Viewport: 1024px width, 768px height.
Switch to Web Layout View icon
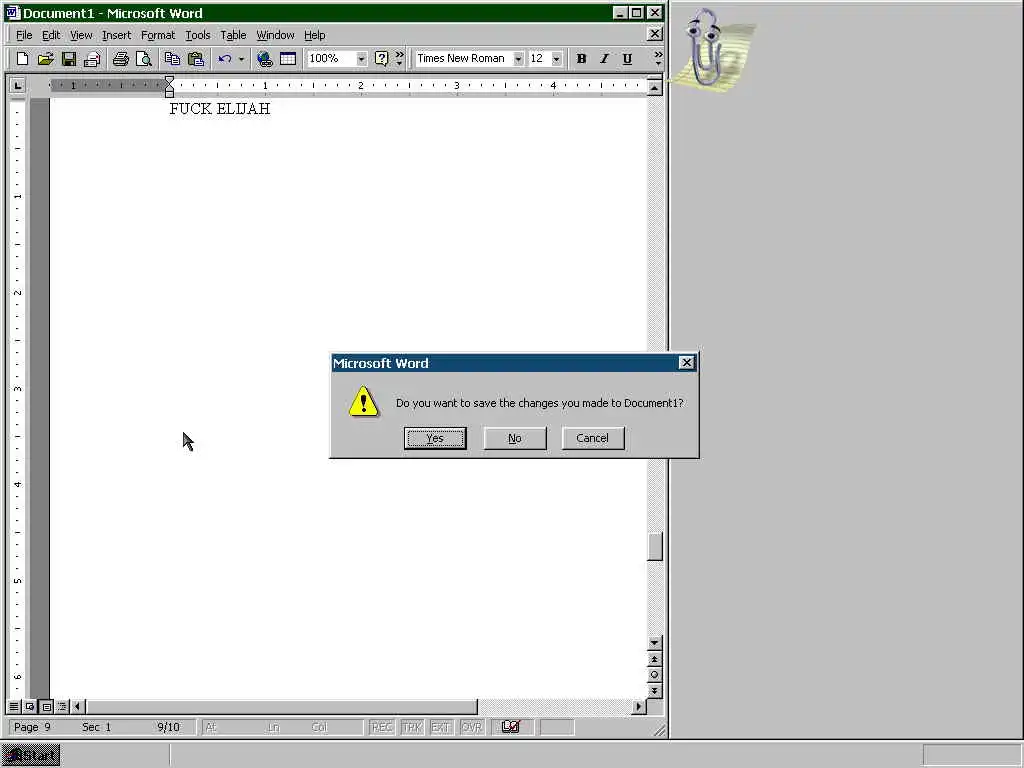pos(30,707)
